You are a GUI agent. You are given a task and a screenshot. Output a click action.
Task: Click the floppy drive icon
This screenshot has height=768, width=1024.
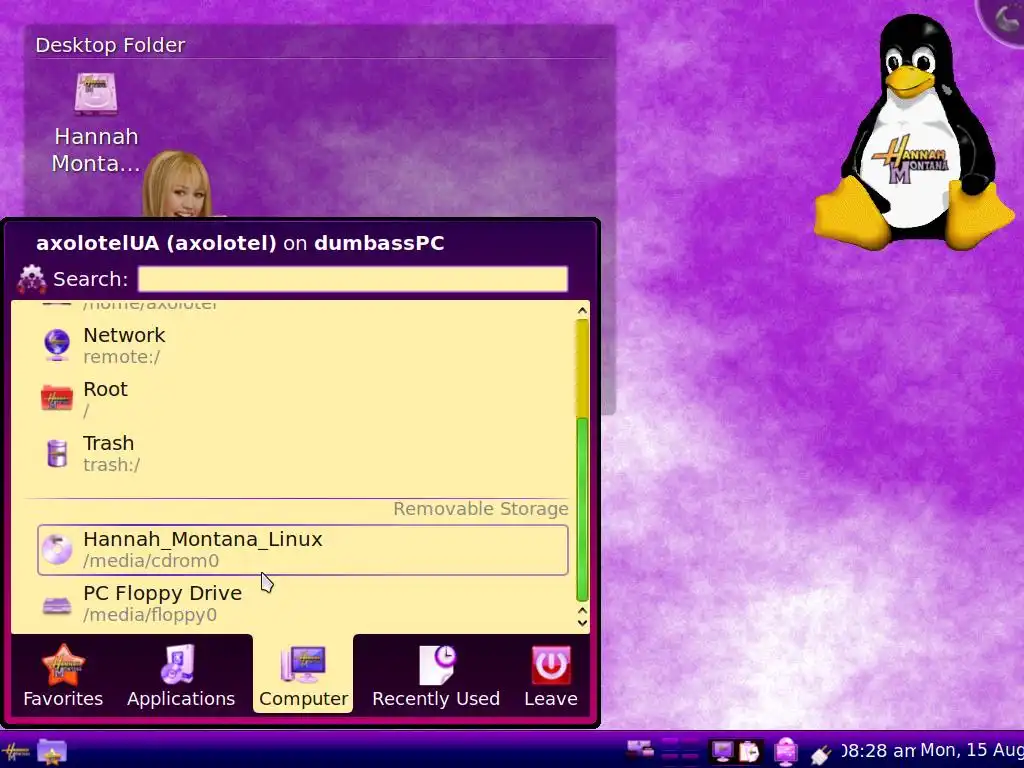coord(57,606)
